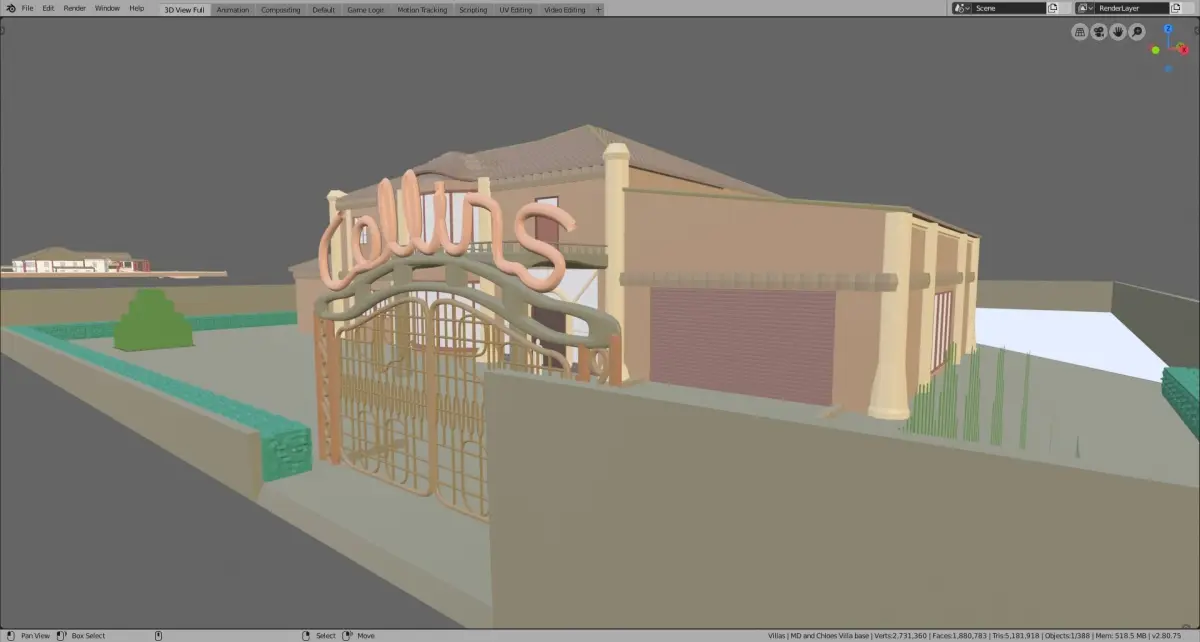The height and width of the screenshot is (642, 1200).
Task: Switch to the Animation workspace tab
Action: (x=233, y=9)
